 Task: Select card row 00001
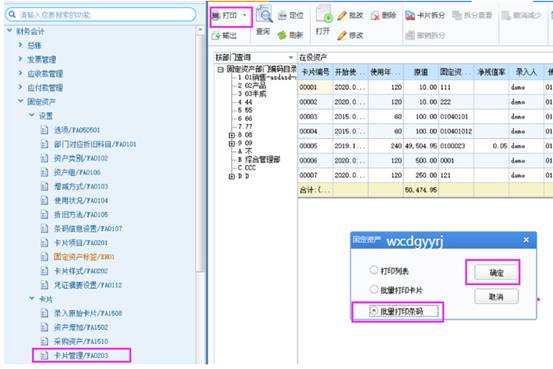tap(425, 87)
